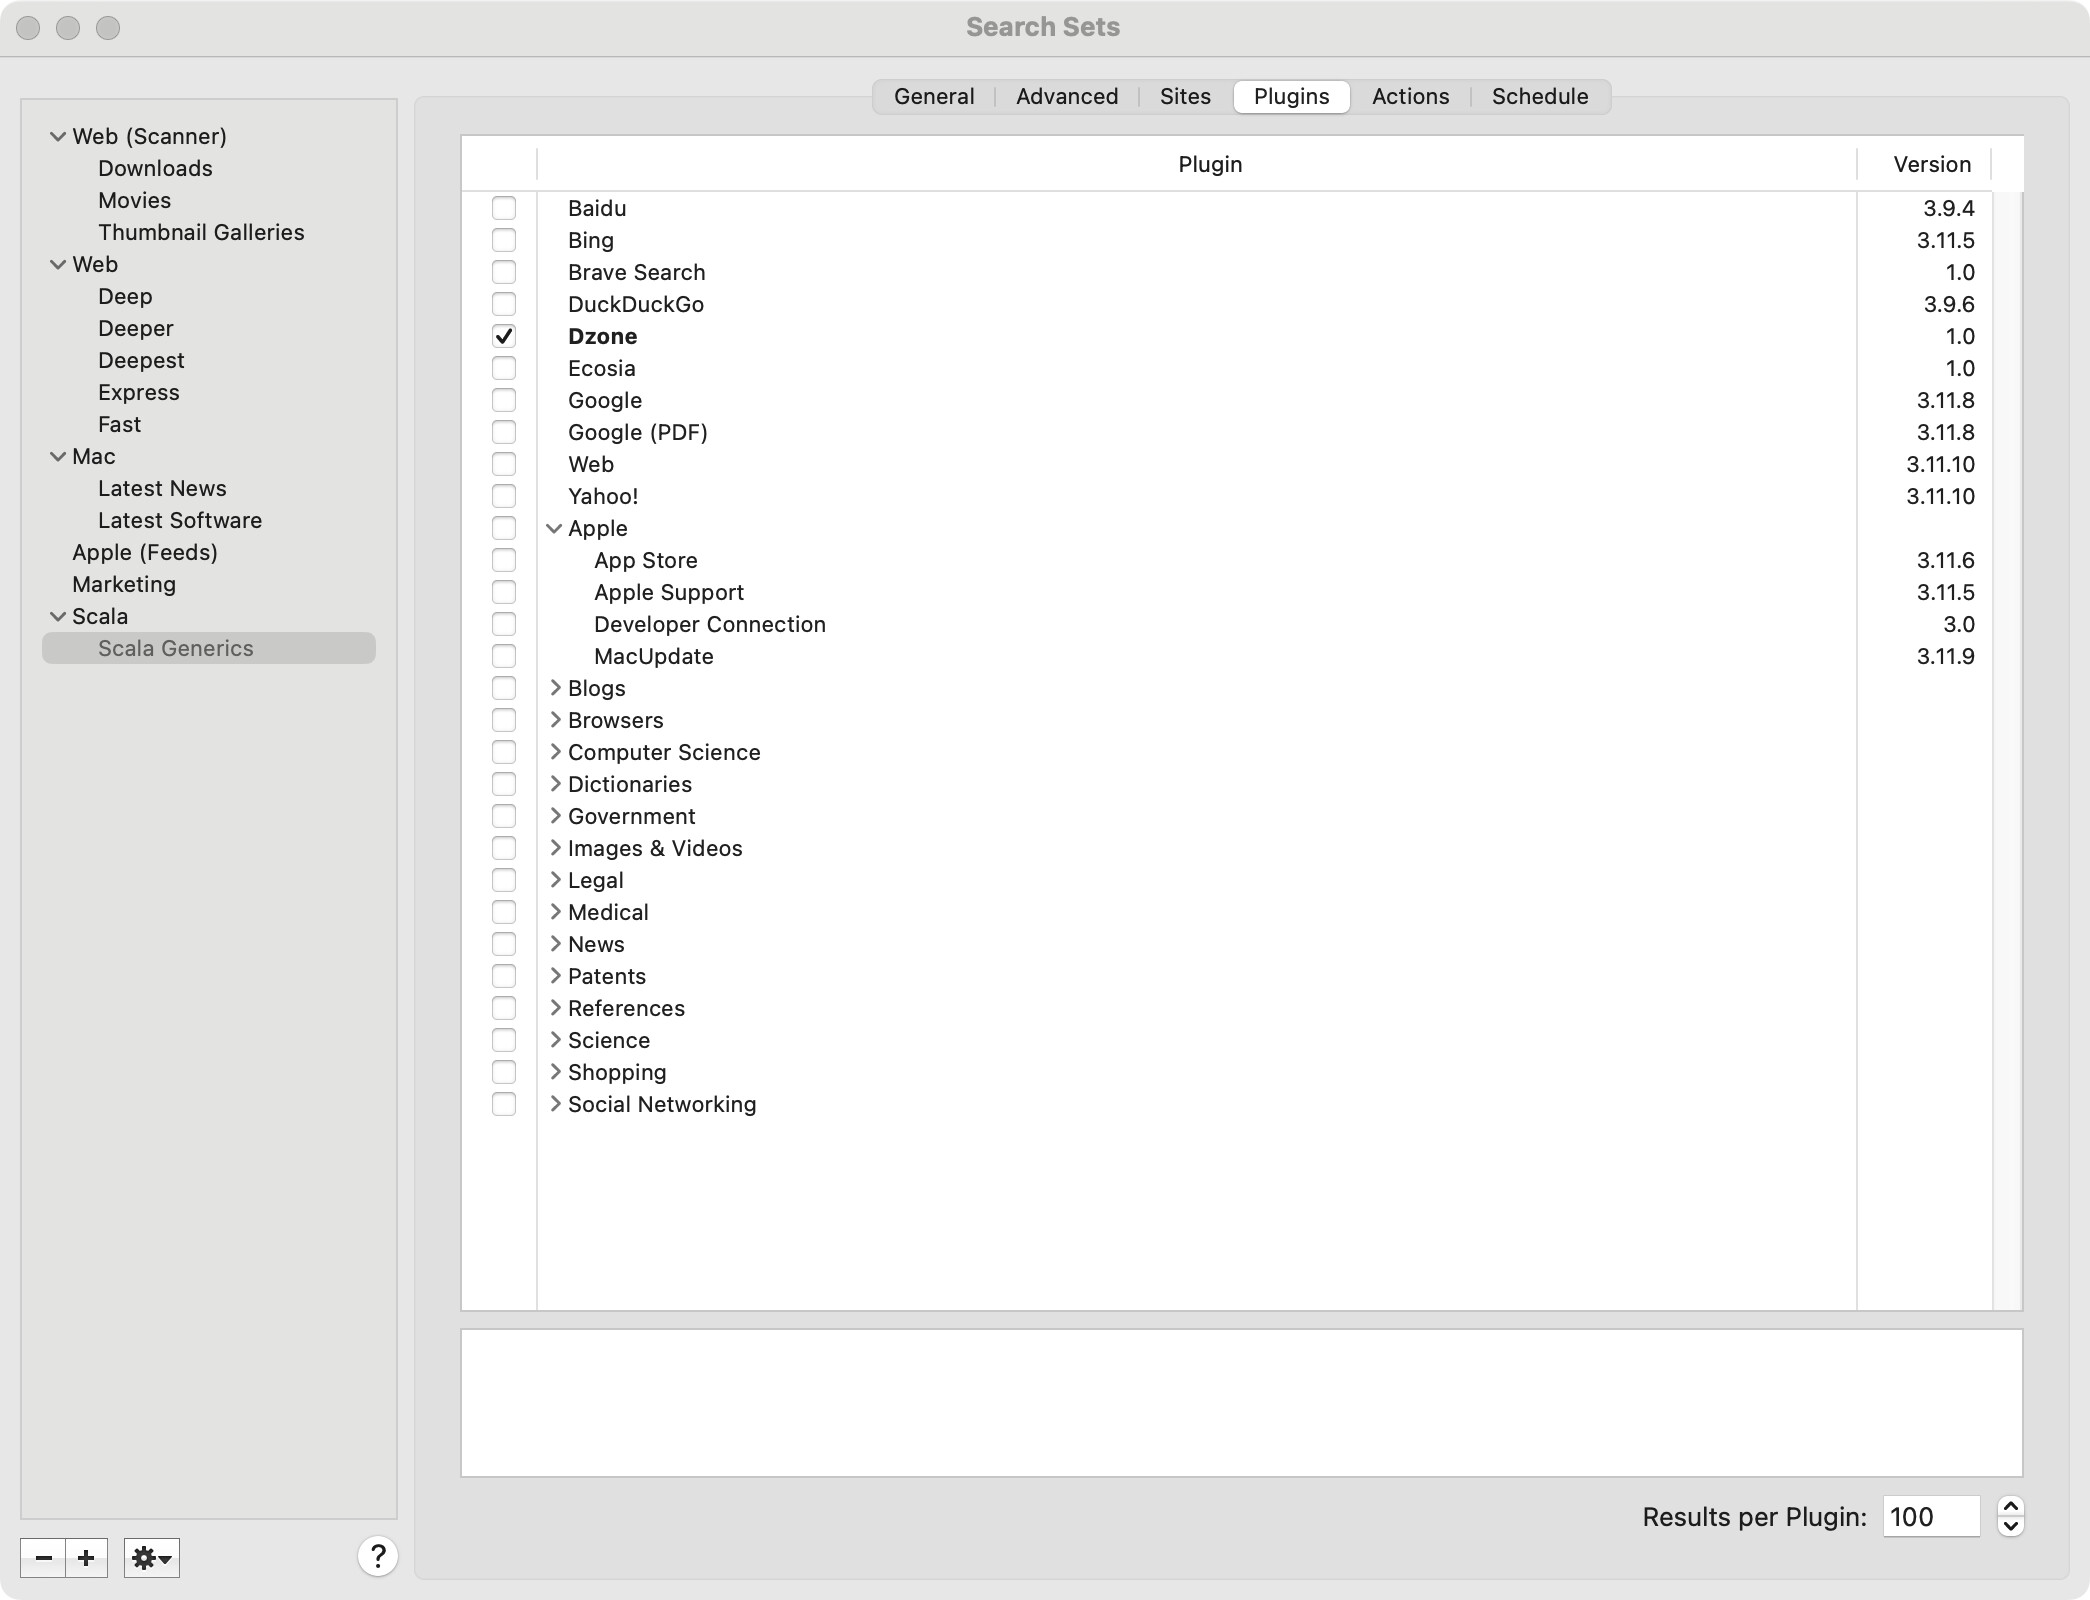Check the Shopping group checkbox
Screen dimensions: 2090x1600
(504, 1072)
